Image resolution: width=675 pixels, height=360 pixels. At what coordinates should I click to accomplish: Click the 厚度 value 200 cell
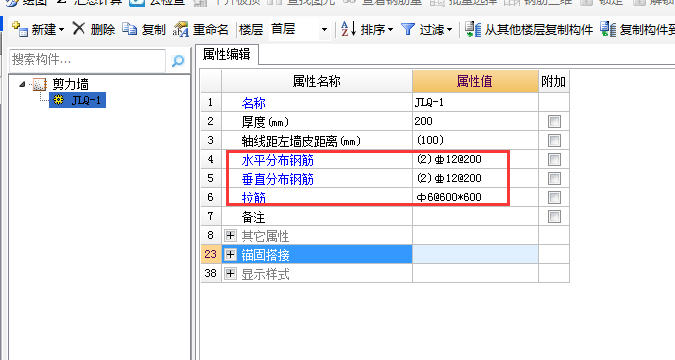(x=475, y=121)
